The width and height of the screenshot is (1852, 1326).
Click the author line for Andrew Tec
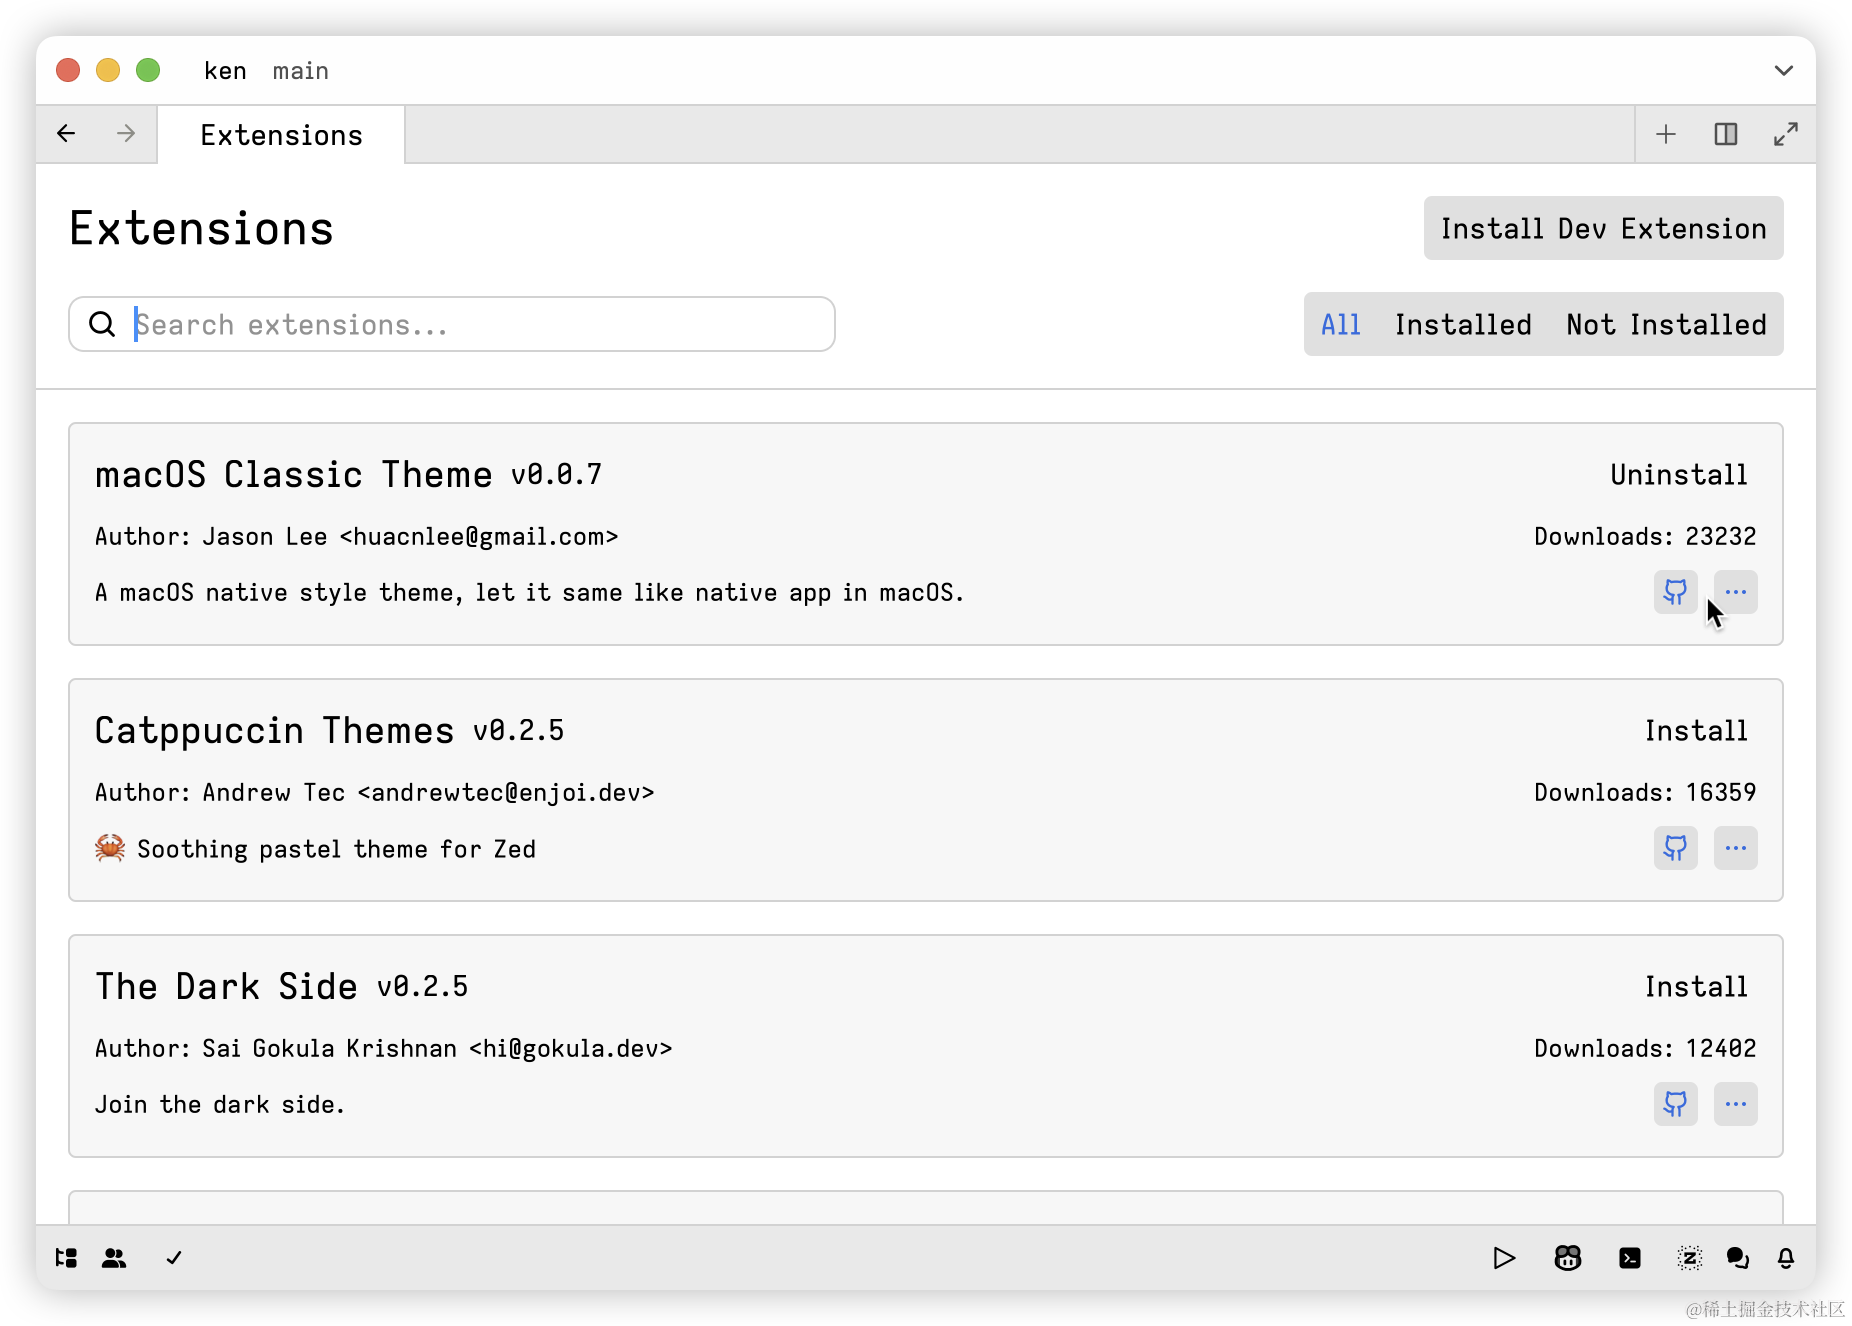coord(374,792)
